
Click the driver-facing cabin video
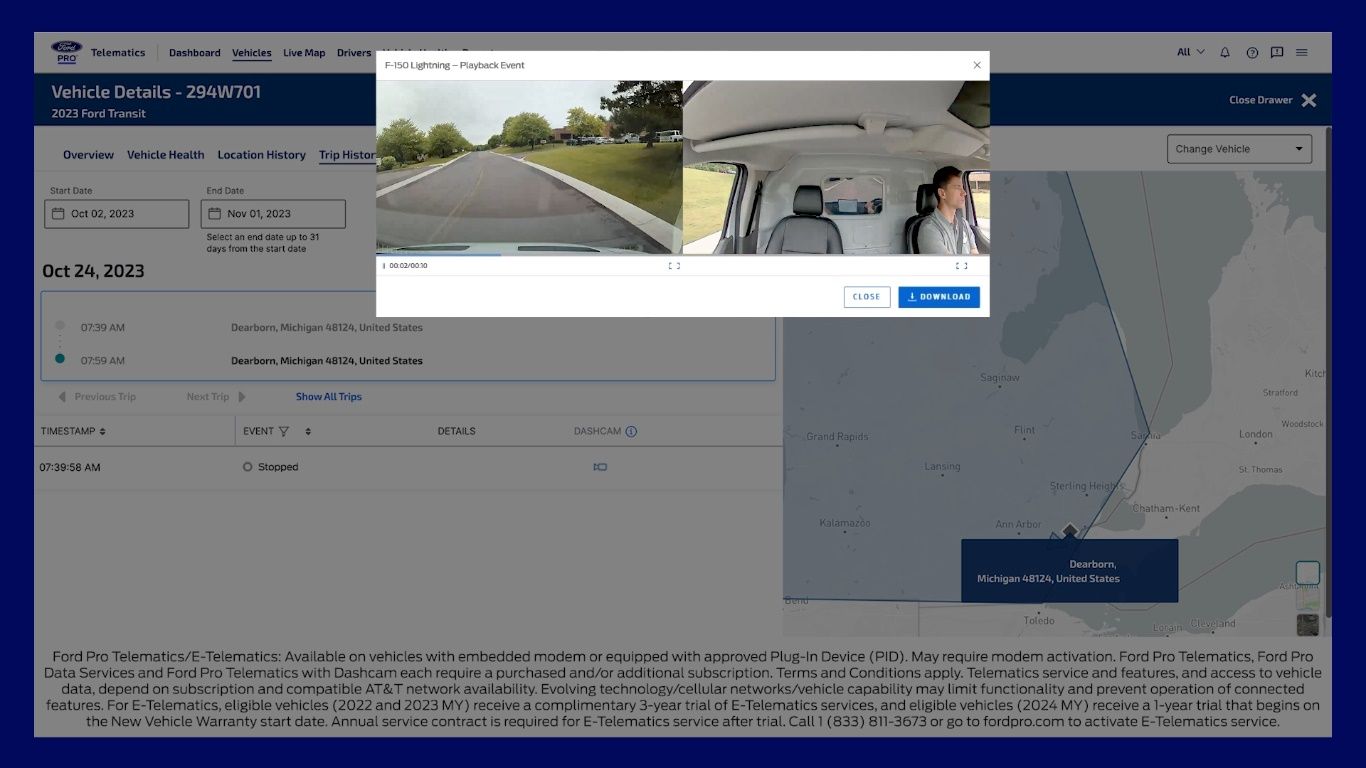coord(836,167)
